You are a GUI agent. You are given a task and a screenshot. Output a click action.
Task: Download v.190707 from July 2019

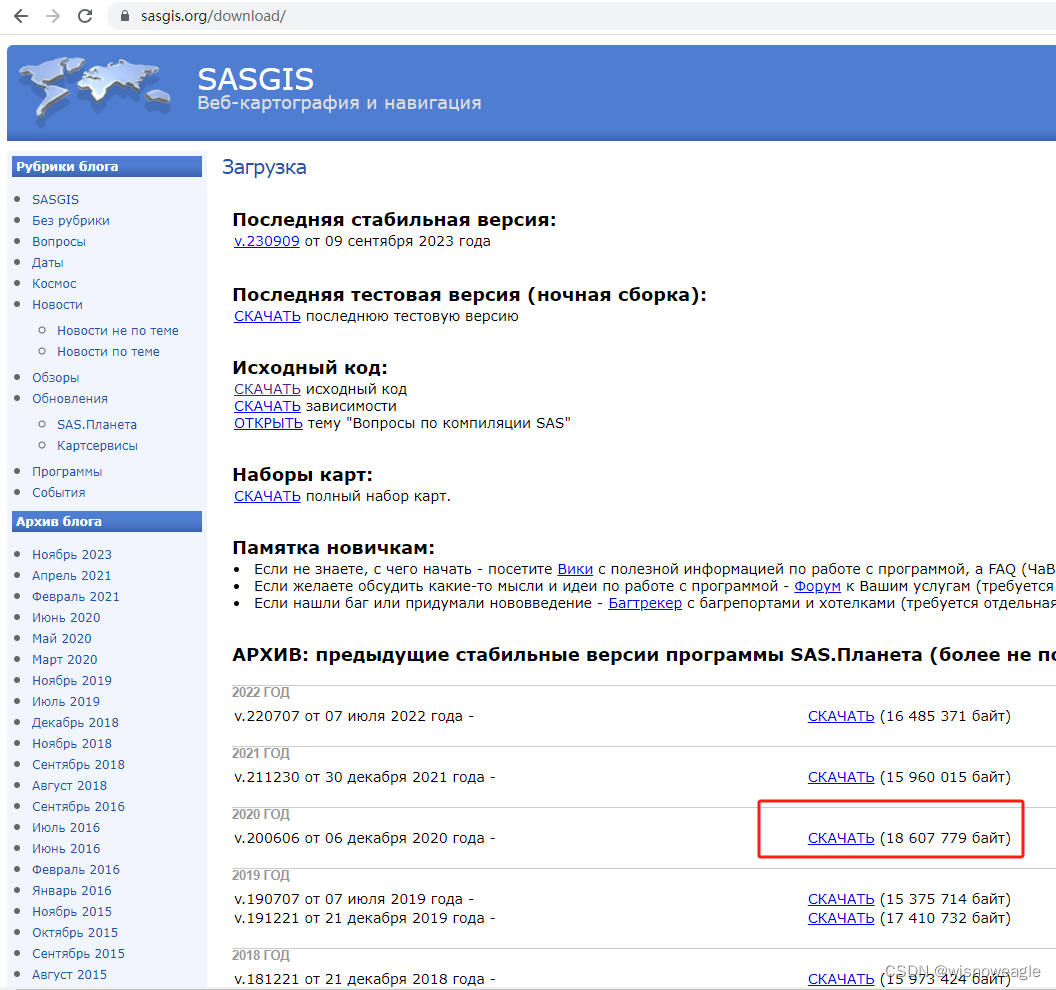tap(841, 899)
